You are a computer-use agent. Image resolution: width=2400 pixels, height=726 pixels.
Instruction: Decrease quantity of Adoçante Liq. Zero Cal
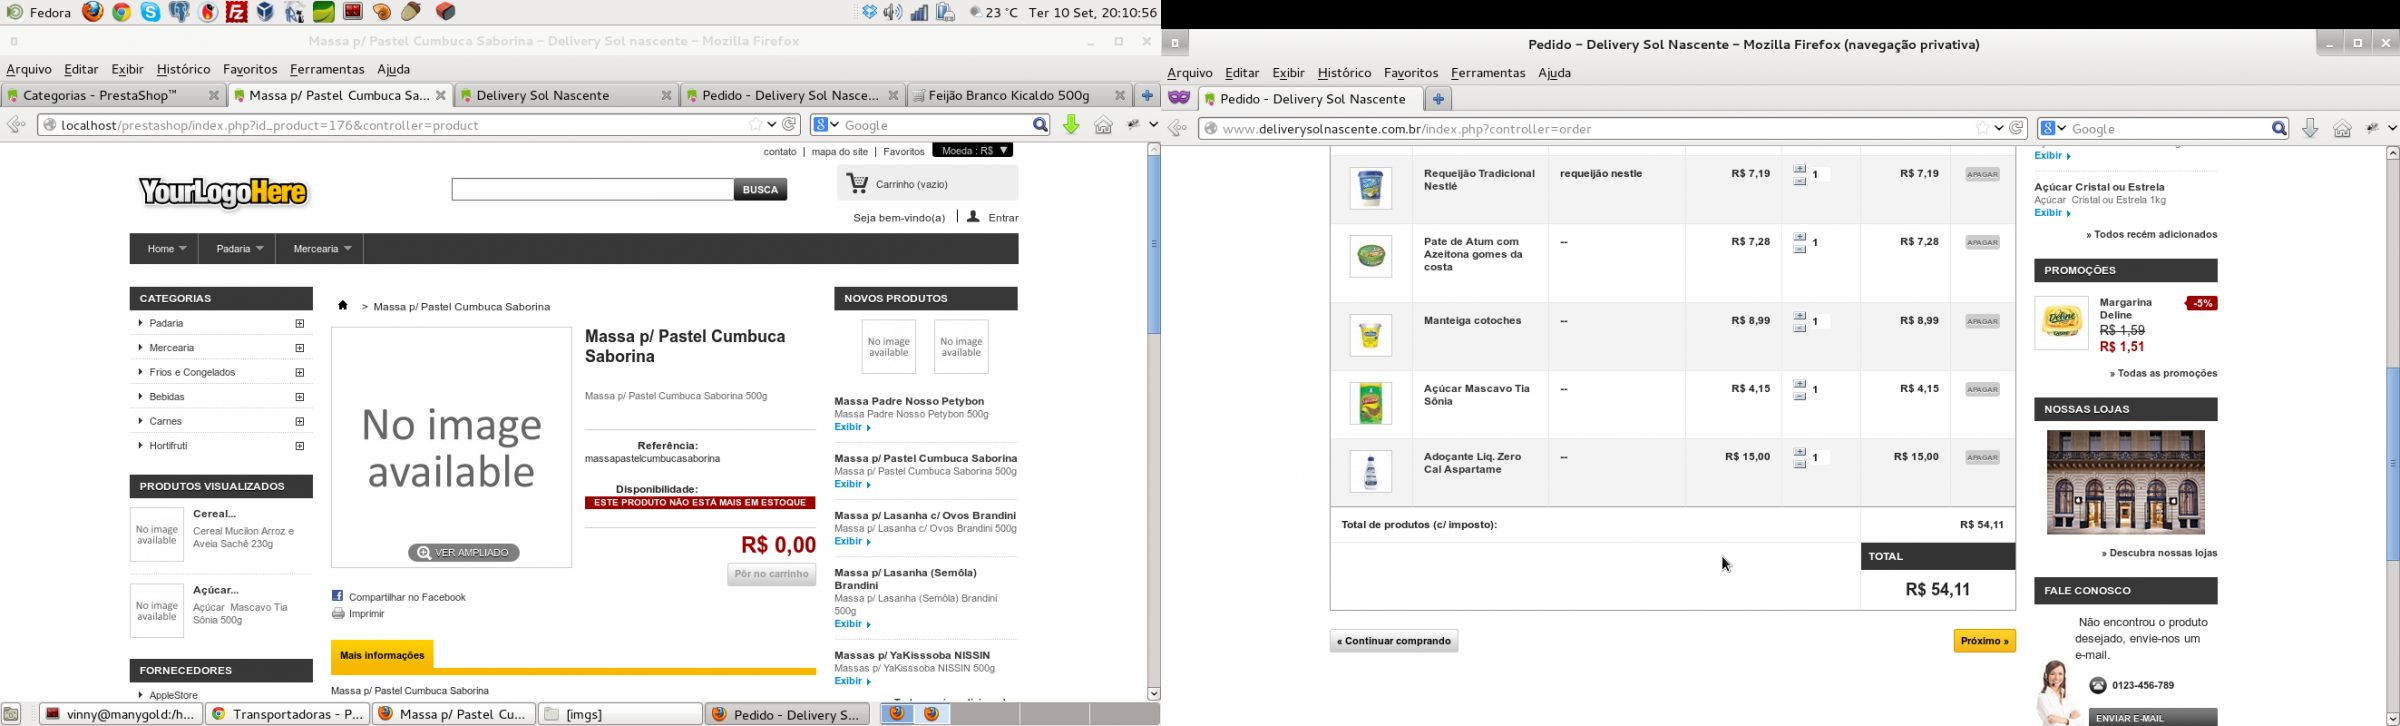pyautogui.click(x=1800, y=464)
